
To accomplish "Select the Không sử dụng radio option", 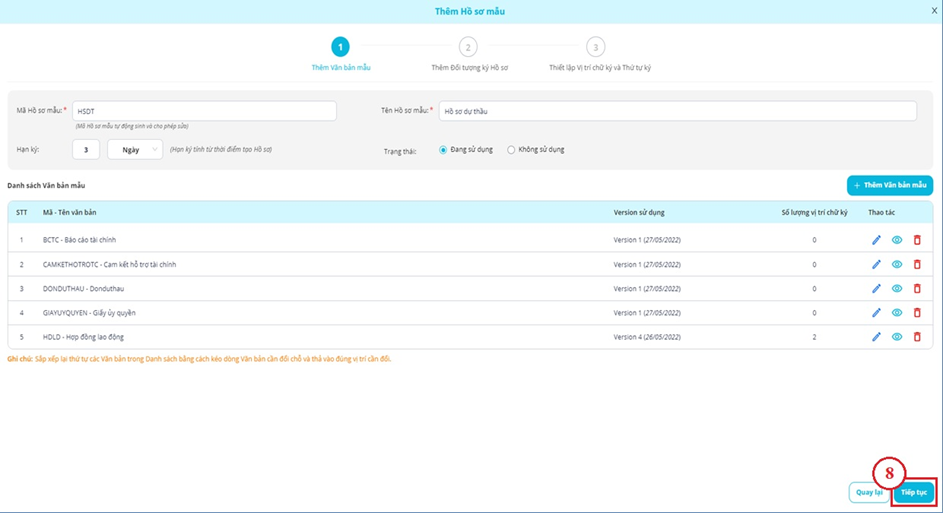I will click(x=511, y=150).
